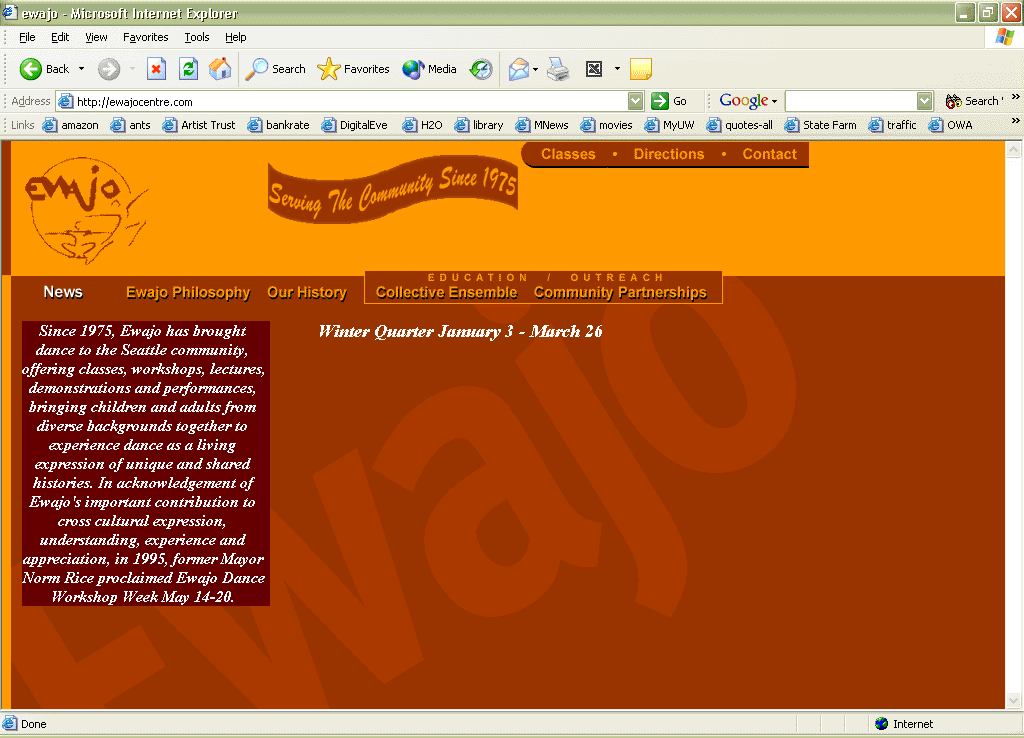Image resolution: width=1024 pixels, height=738 pixels.
Task: Open the Edit menu
Action: pyautogui.click(x=60, y=37)
